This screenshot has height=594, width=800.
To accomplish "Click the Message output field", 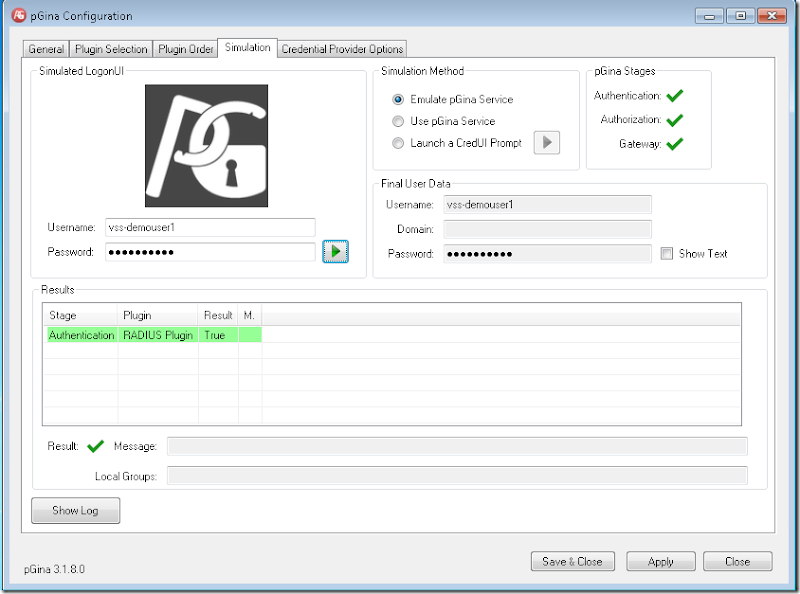I will [457, 446].
